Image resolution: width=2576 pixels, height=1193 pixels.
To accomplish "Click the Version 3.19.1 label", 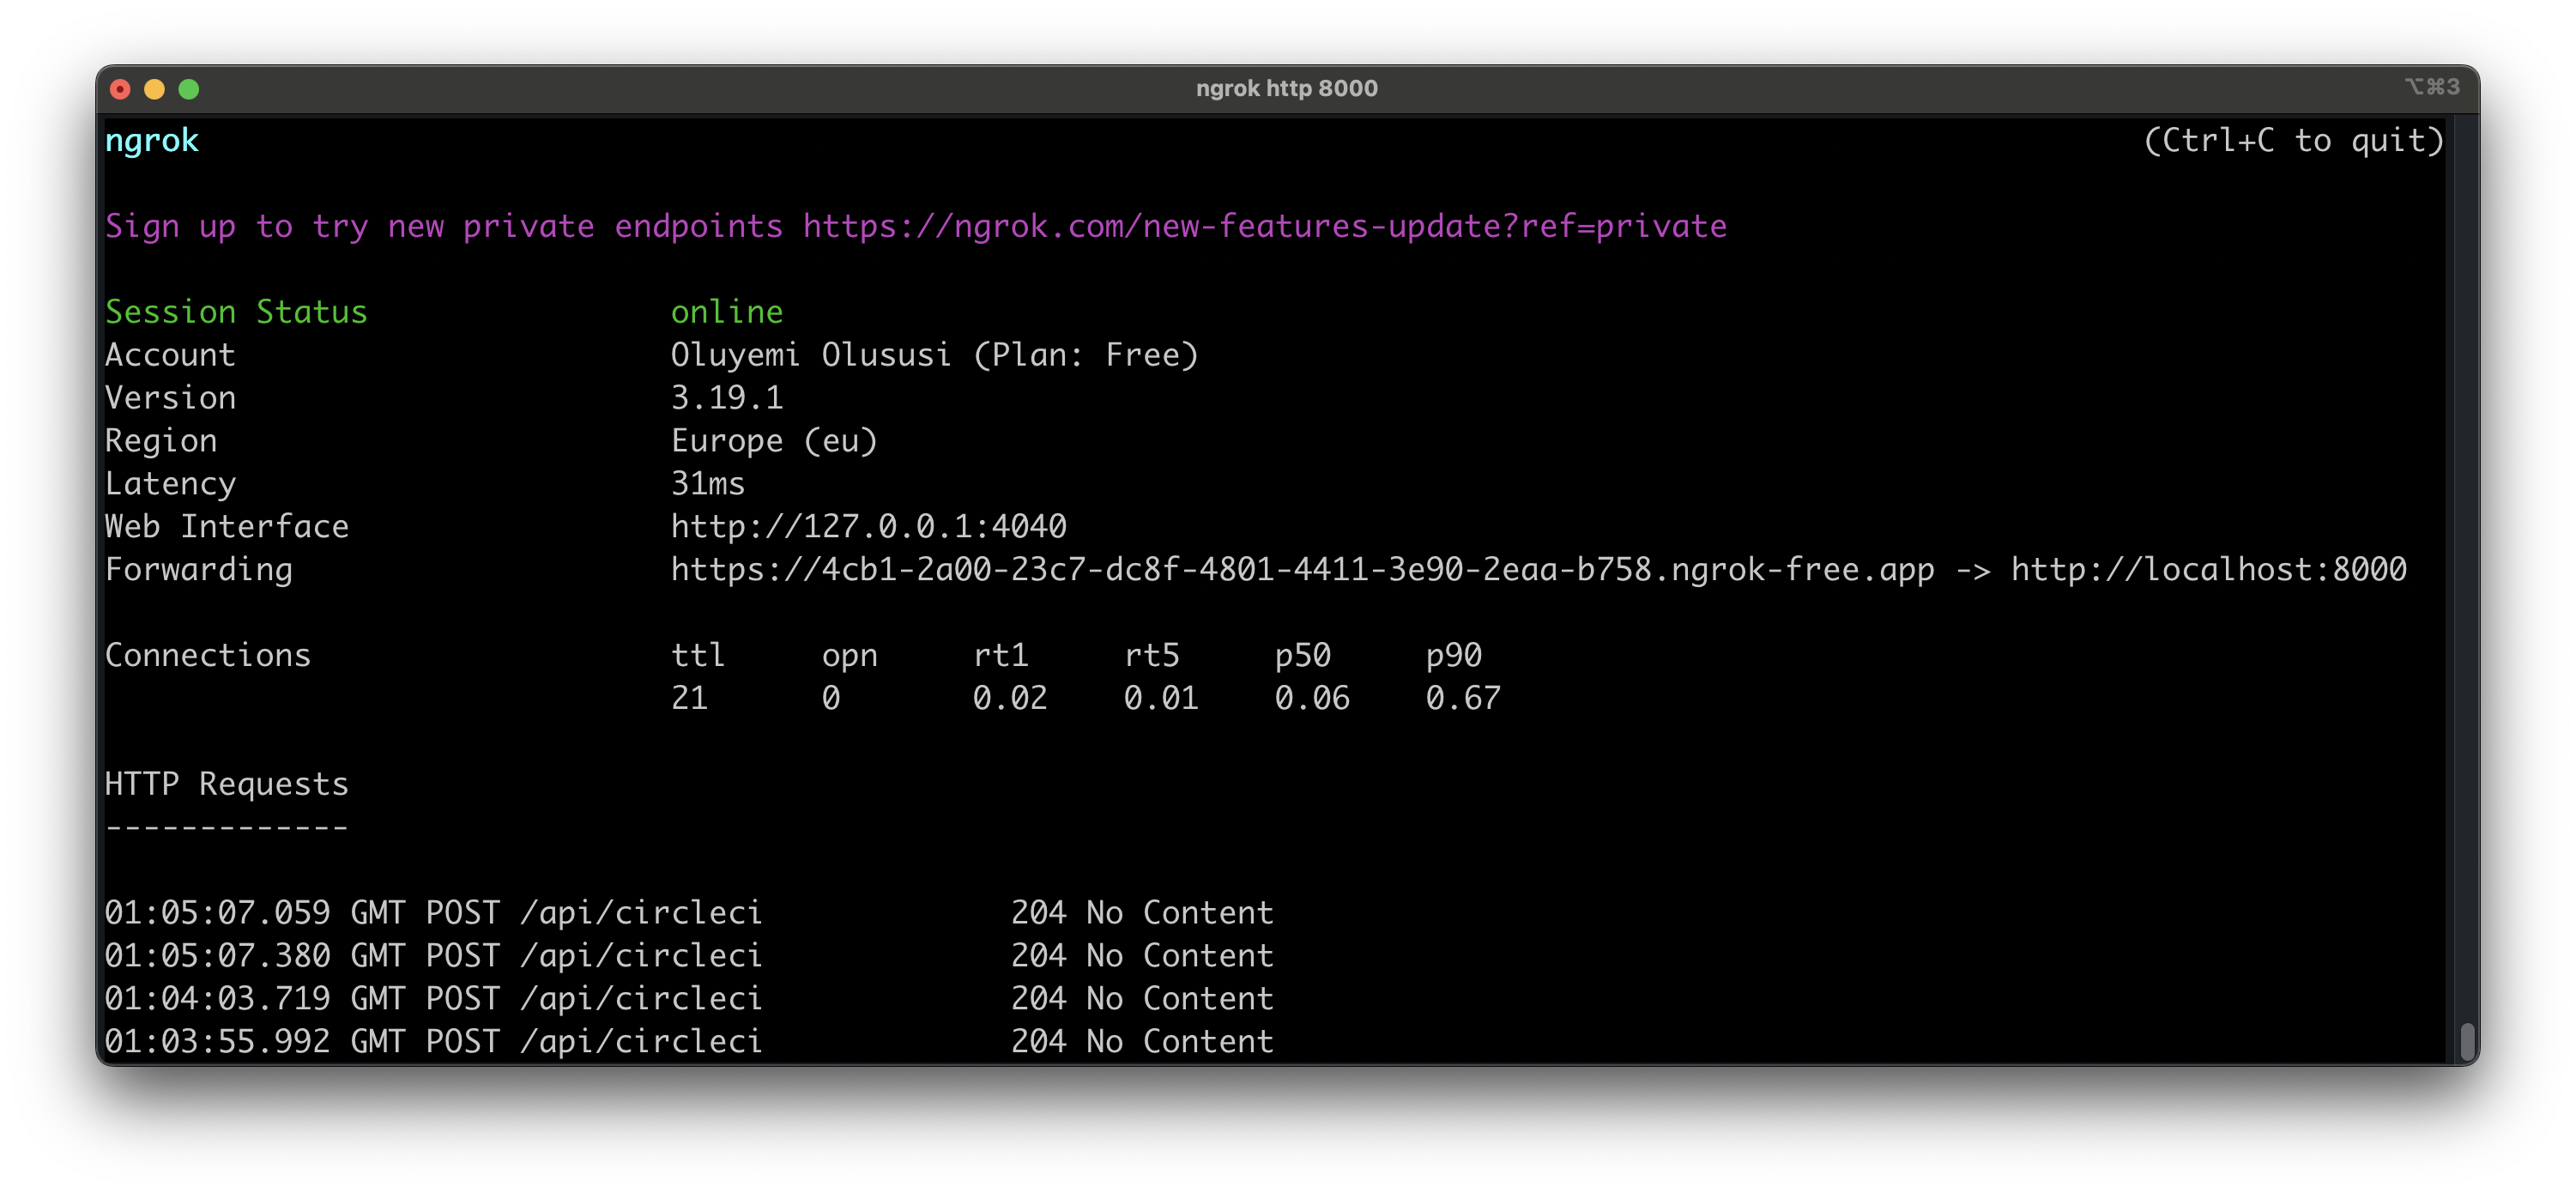I will click(x=727, y=397).
